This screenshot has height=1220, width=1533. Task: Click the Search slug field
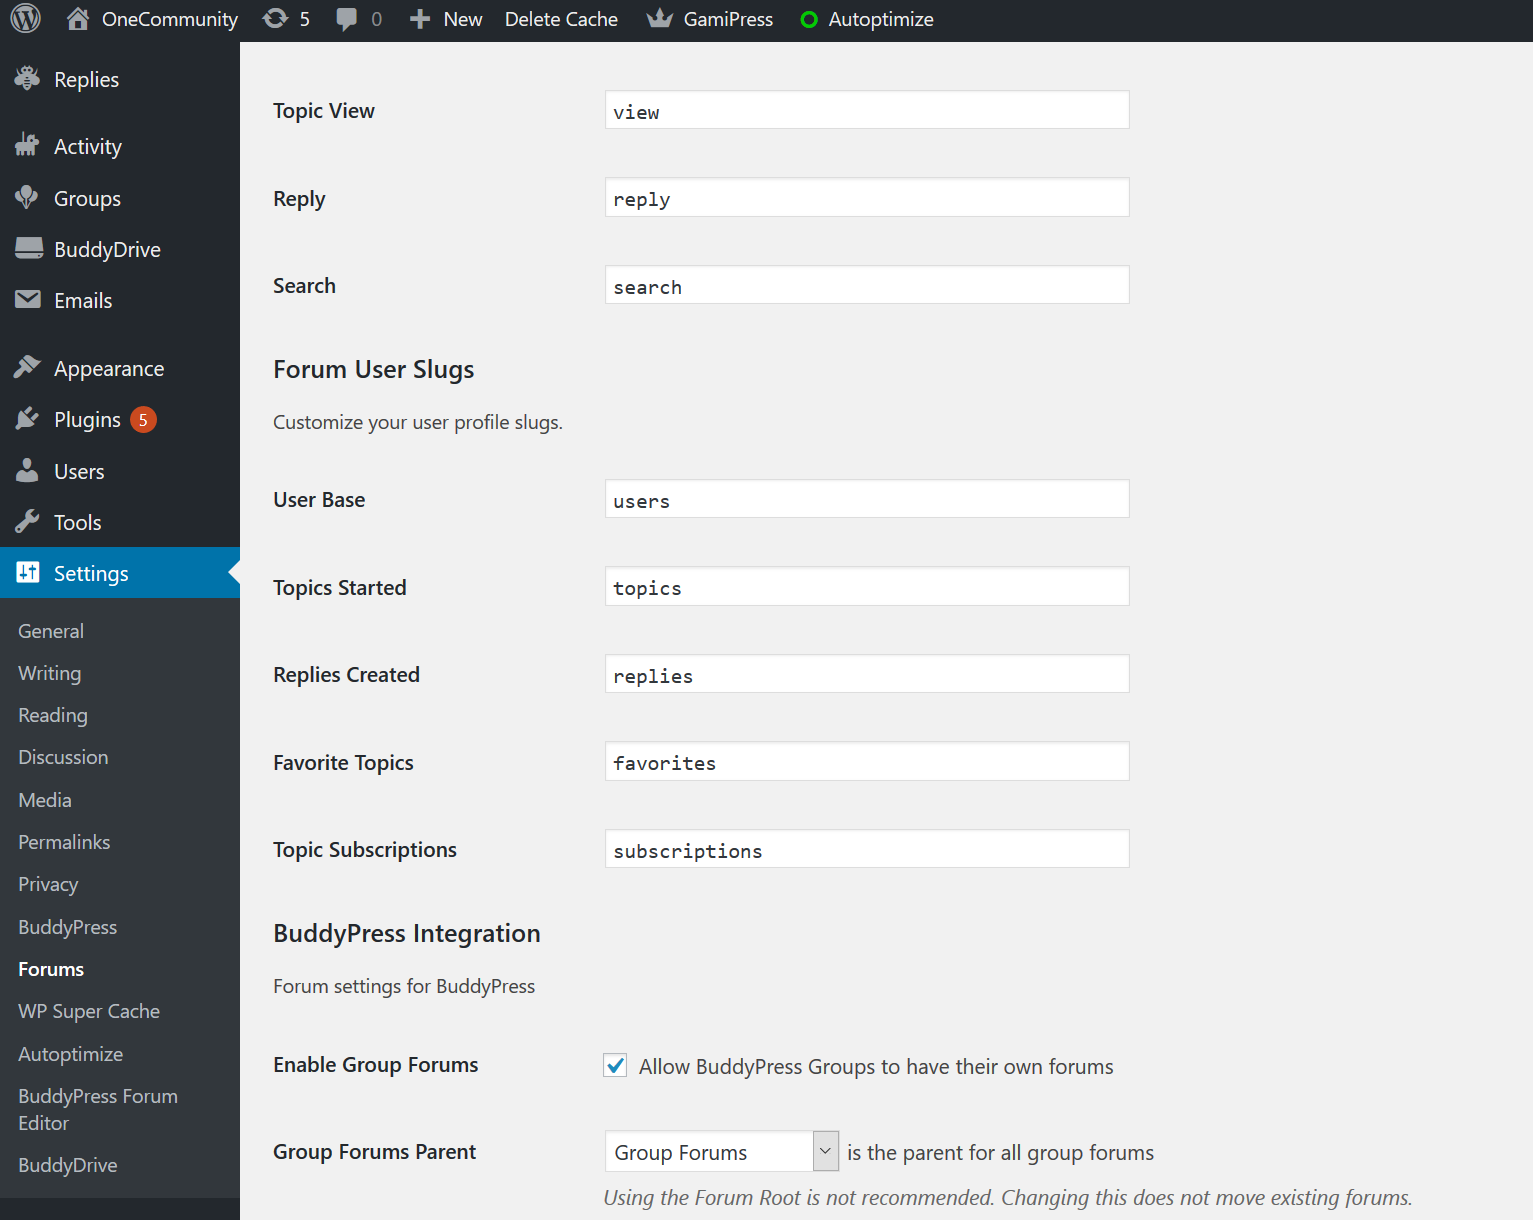click(867, 285)
